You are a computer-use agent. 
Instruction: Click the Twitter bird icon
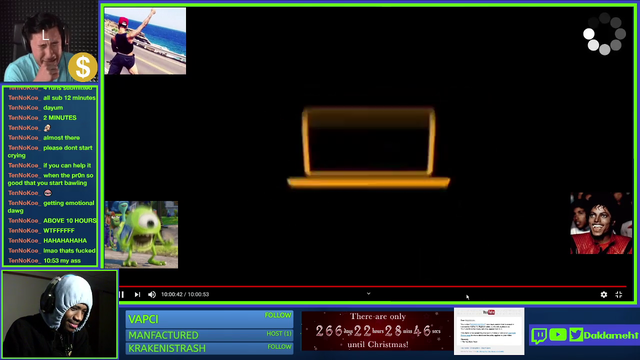[576, 335]
